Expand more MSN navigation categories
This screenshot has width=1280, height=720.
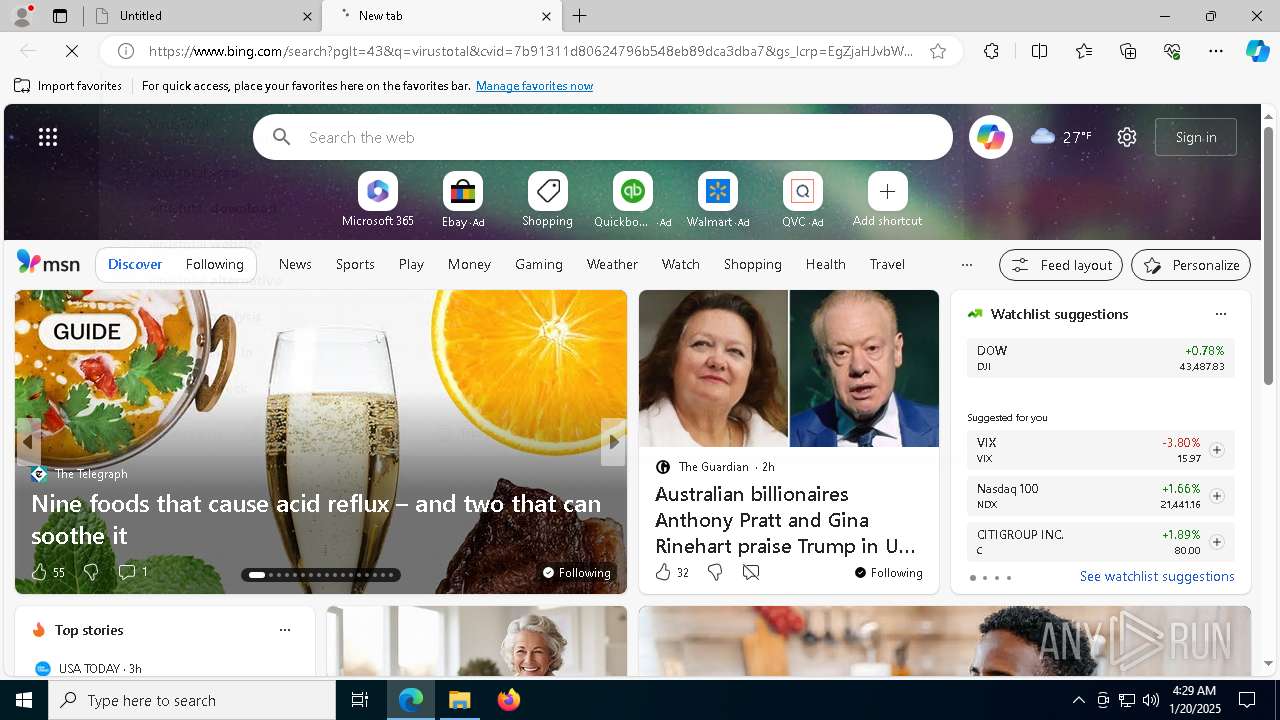click(966, 265)
